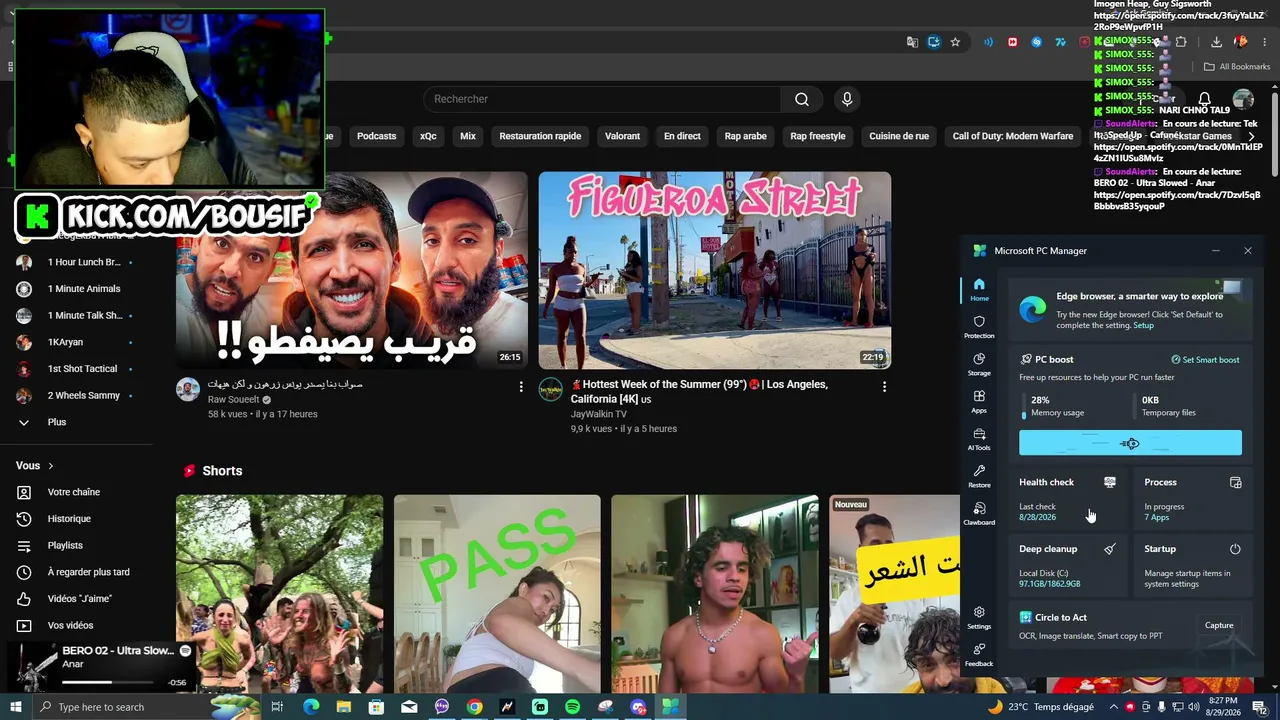Click the YouTube Rechercher search field
Viewport: 1280px width, 720px height.
pos(602,99)
